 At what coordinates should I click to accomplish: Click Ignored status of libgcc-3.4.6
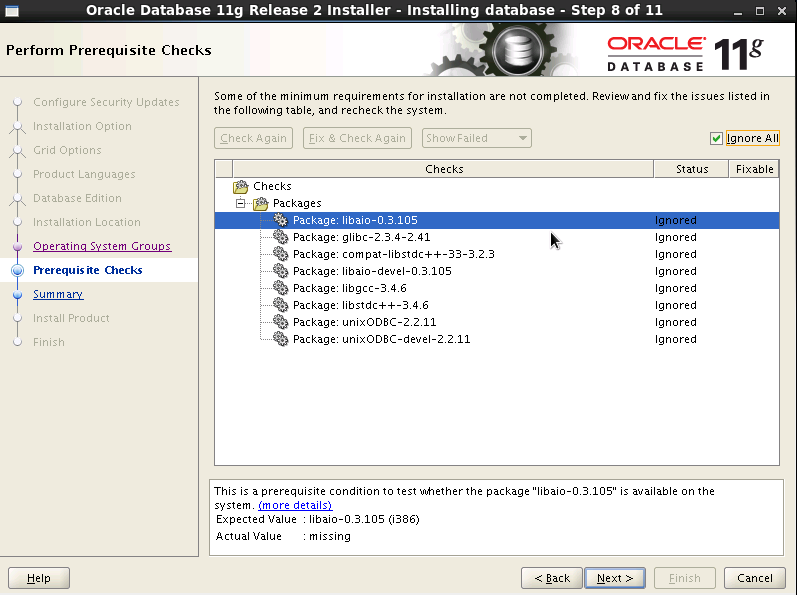[676, 288]
